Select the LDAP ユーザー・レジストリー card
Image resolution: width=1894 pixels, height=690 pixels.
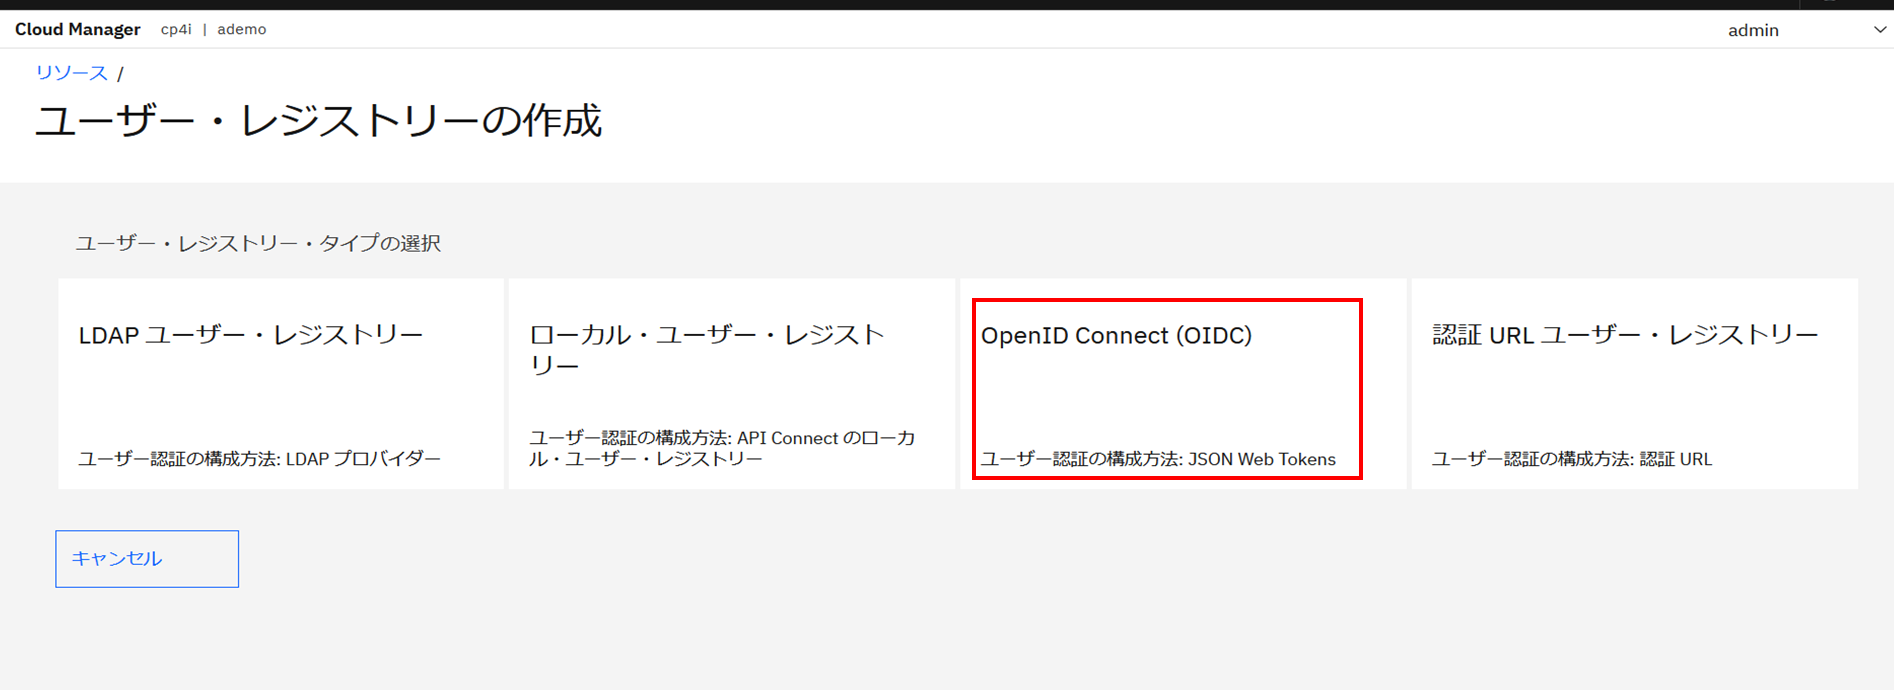coord(281,384)
